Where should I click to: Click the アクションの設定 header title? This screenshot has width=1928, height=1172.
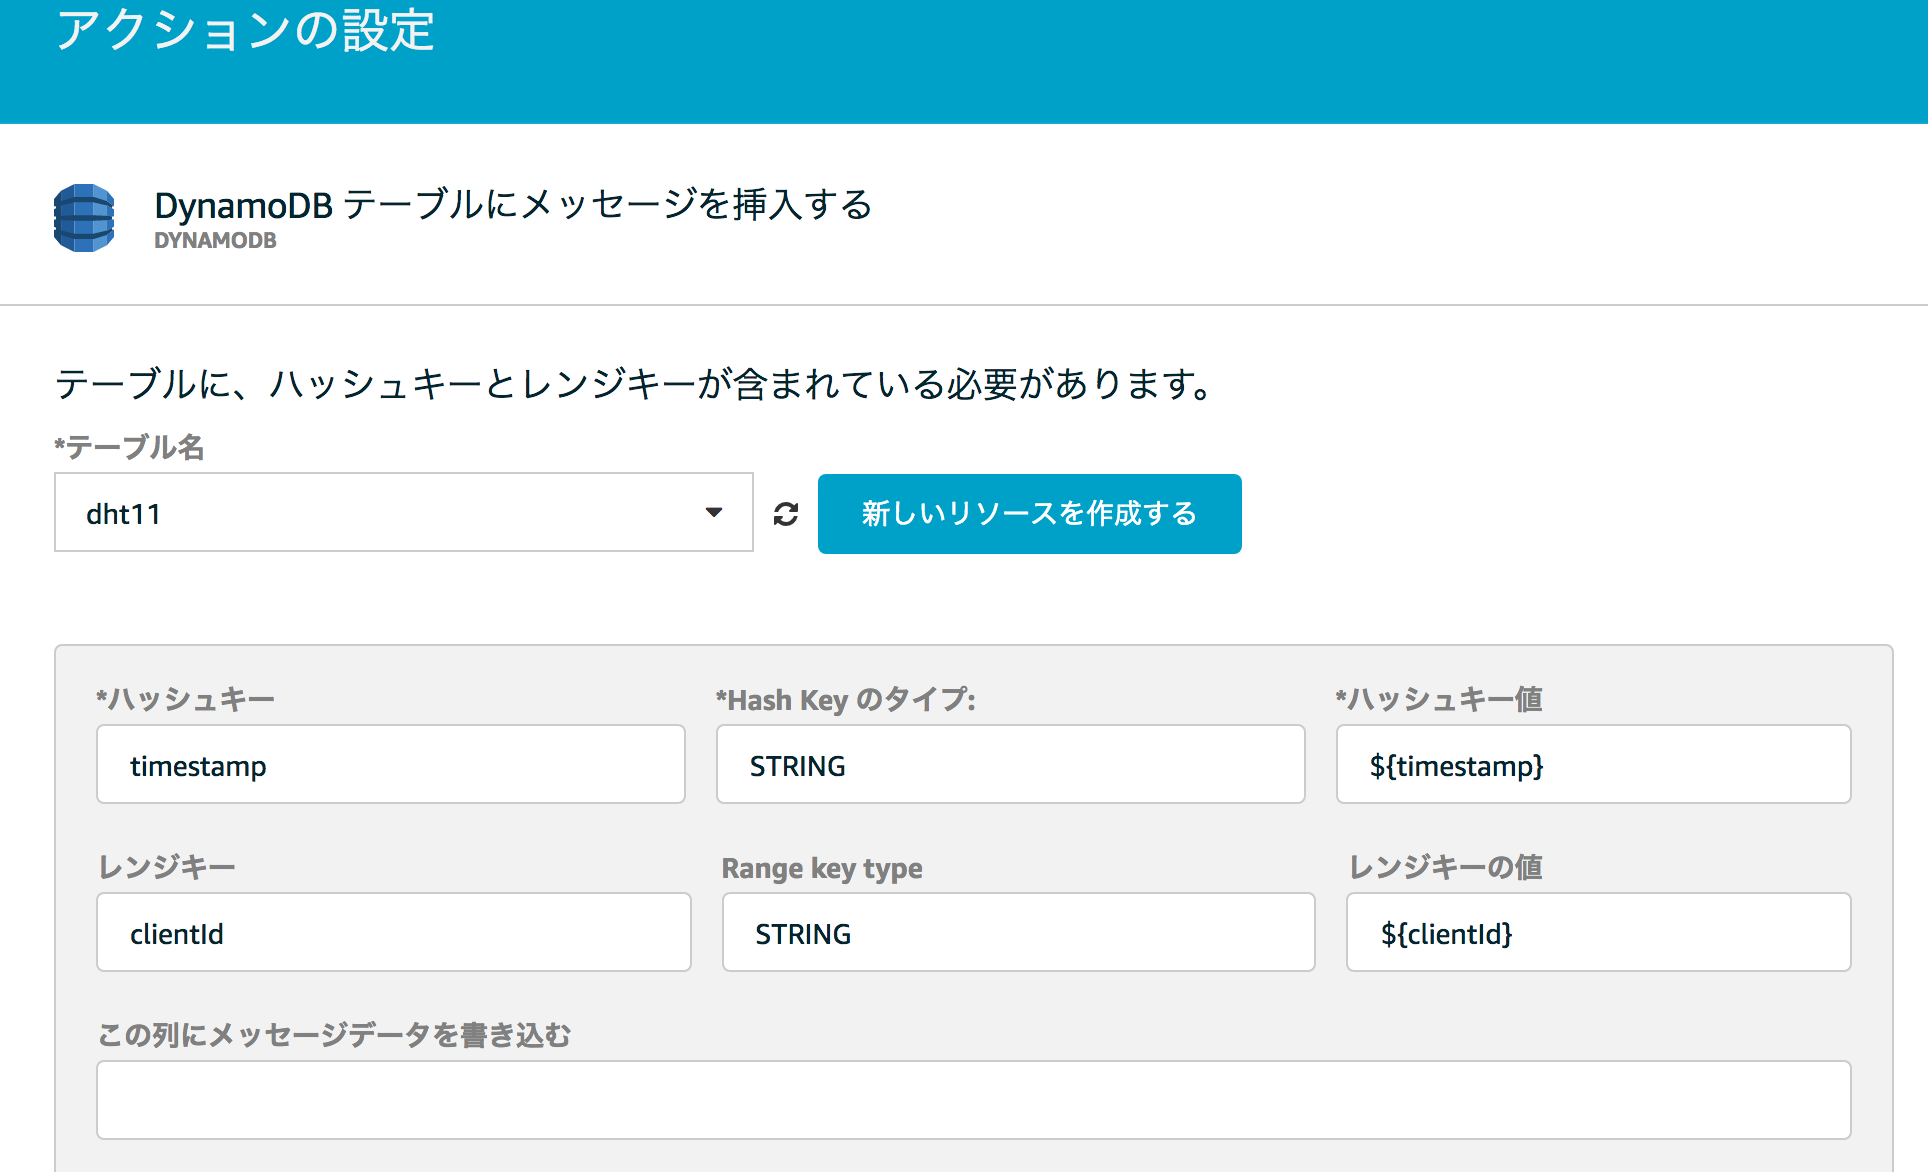(245, 30)
